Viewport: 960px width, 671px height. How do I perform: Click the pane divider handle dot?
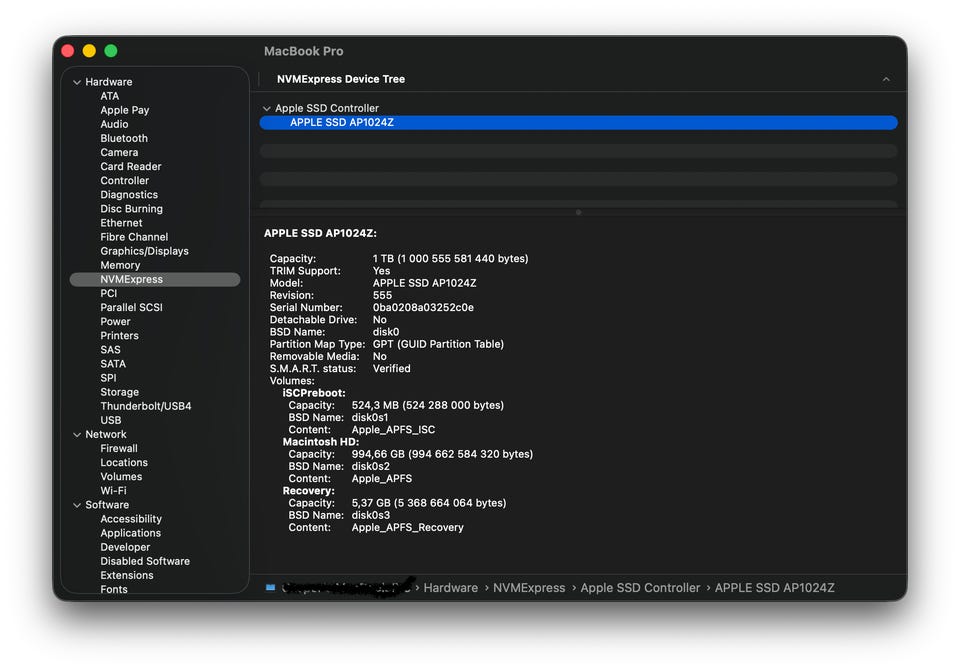(x=578, y=212)
